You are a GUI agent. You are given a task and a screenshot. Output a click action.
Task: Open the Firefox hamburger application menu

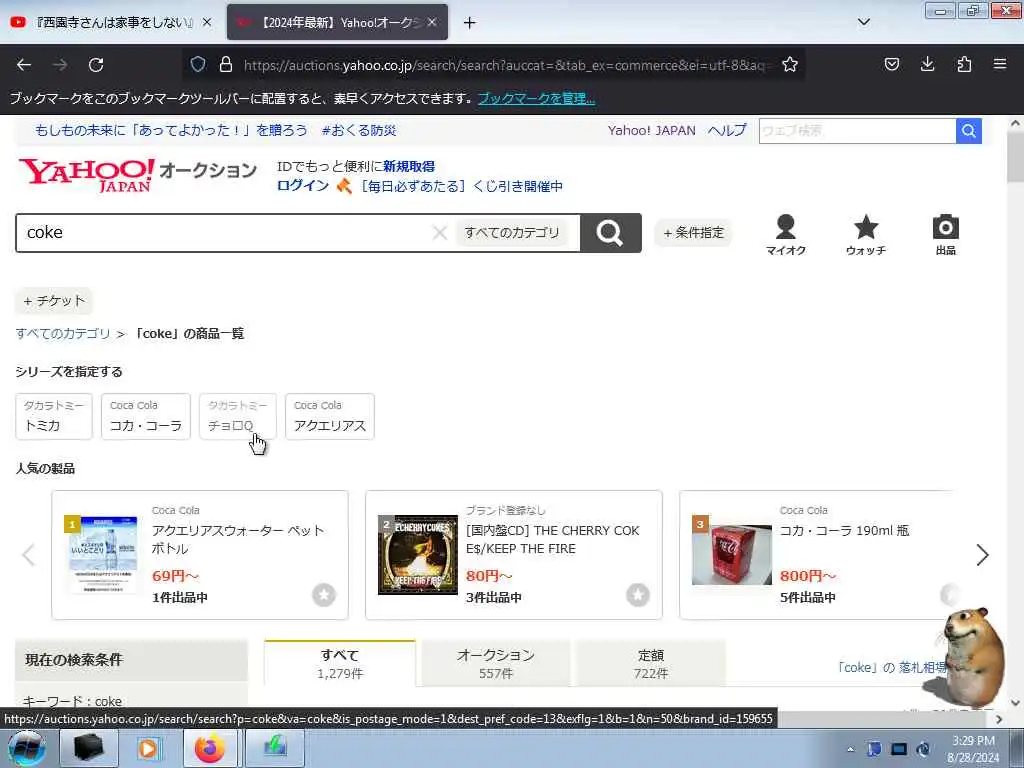[x=1000, y=64]
